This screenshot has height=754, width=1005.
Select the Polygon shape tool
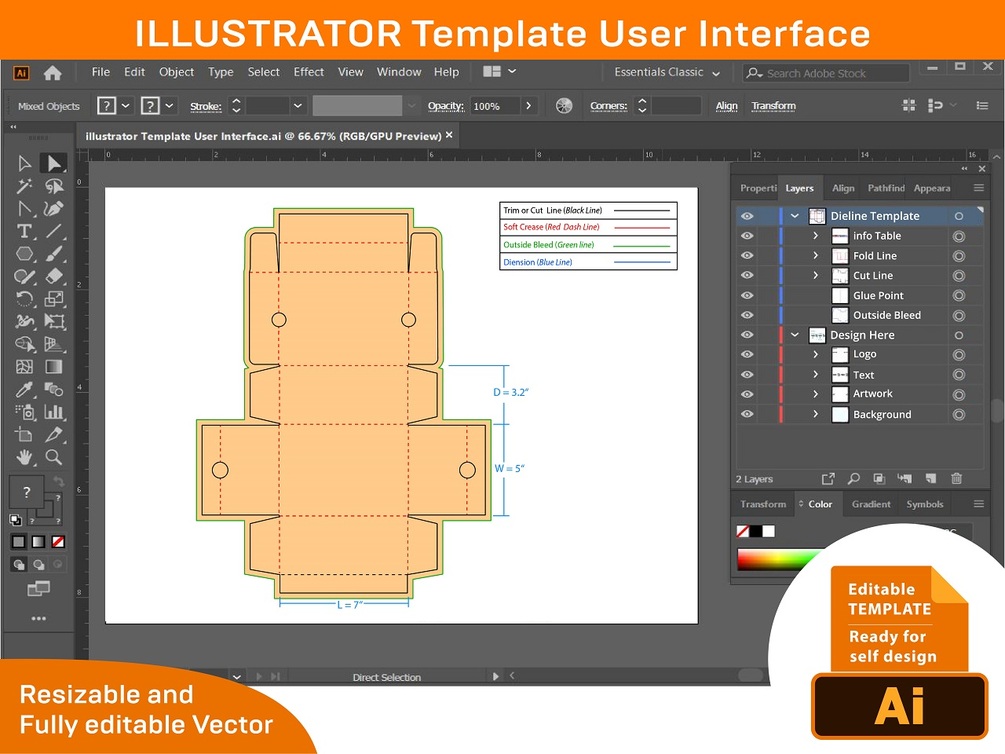click(24, 254)
